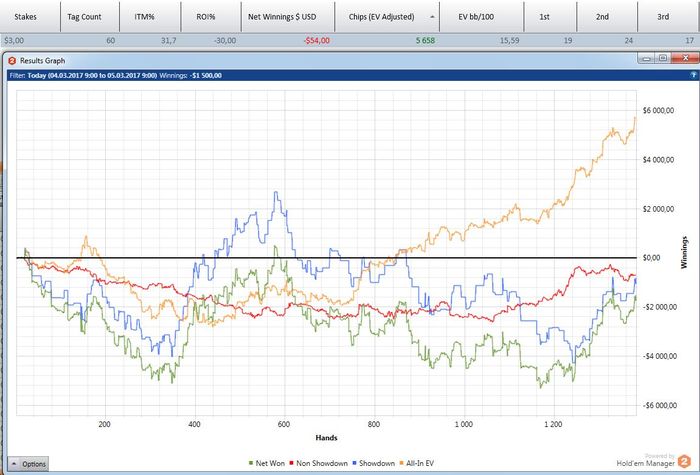Screen dimensions: 700x475
Task: Select the red -$54,00 net winnings value
Action: point(317,41)
